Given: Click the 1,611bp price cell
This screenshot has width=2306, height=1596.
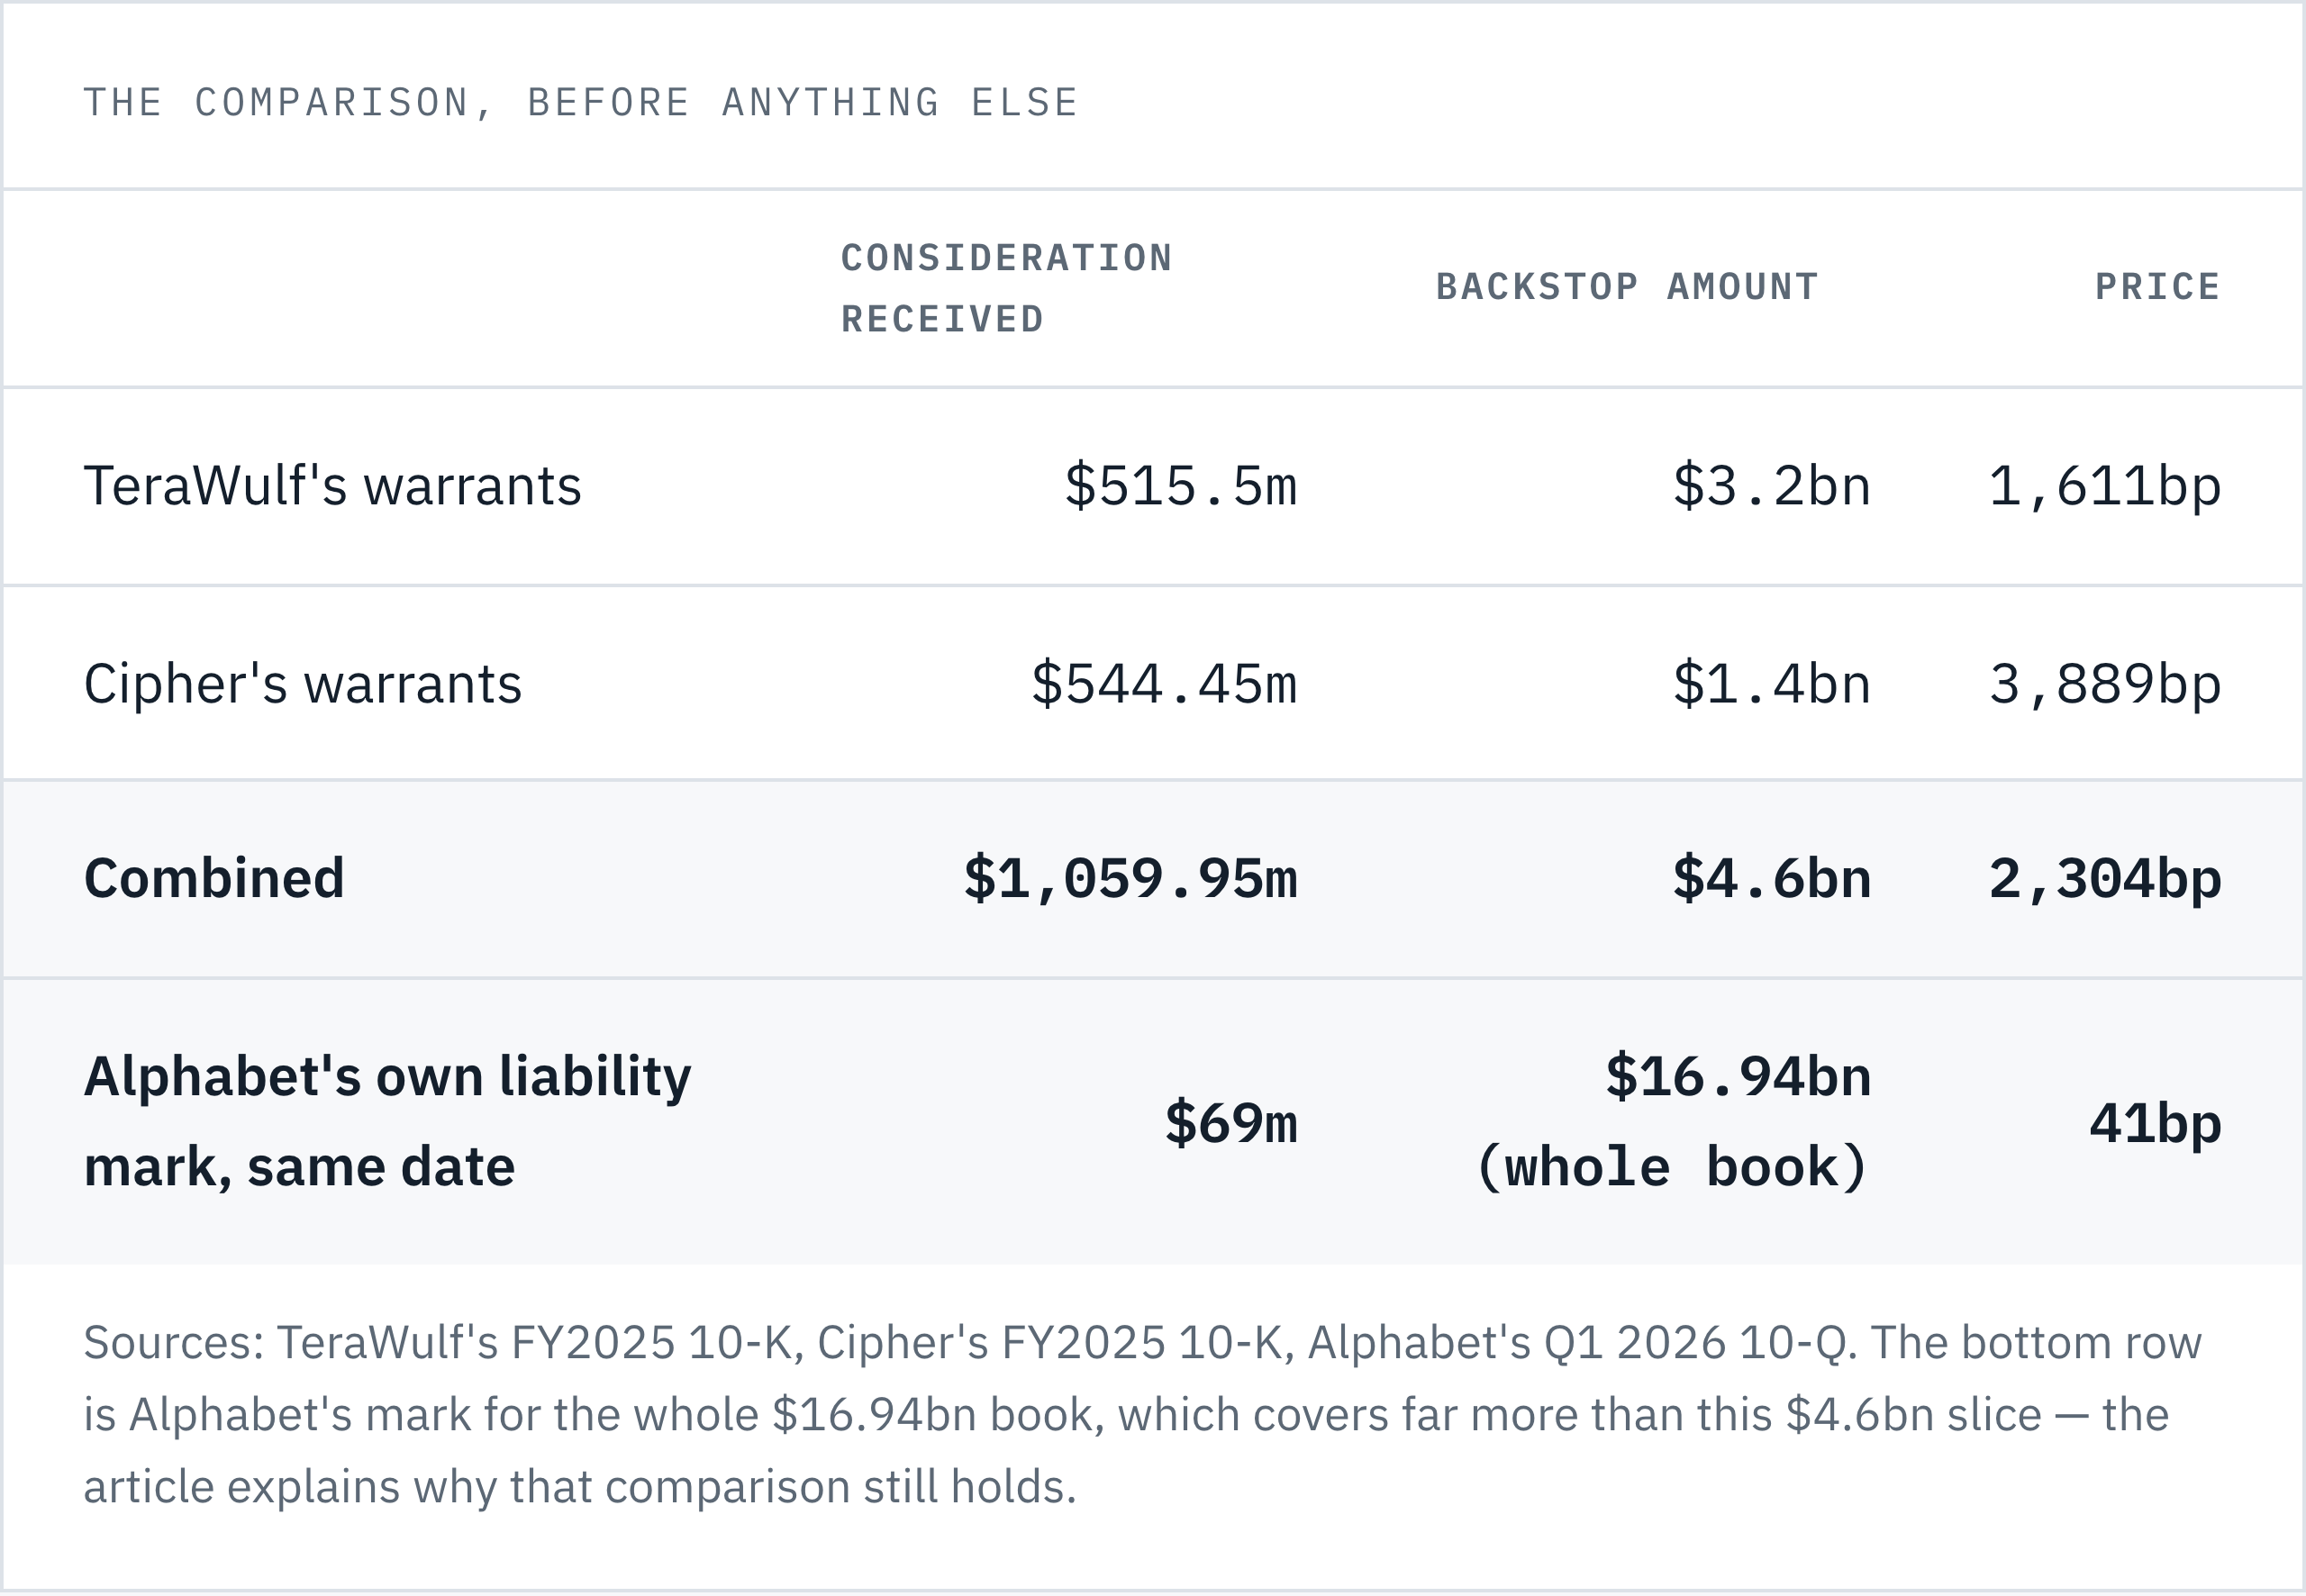Looking at the screenshot, I should click(2104, 486).
